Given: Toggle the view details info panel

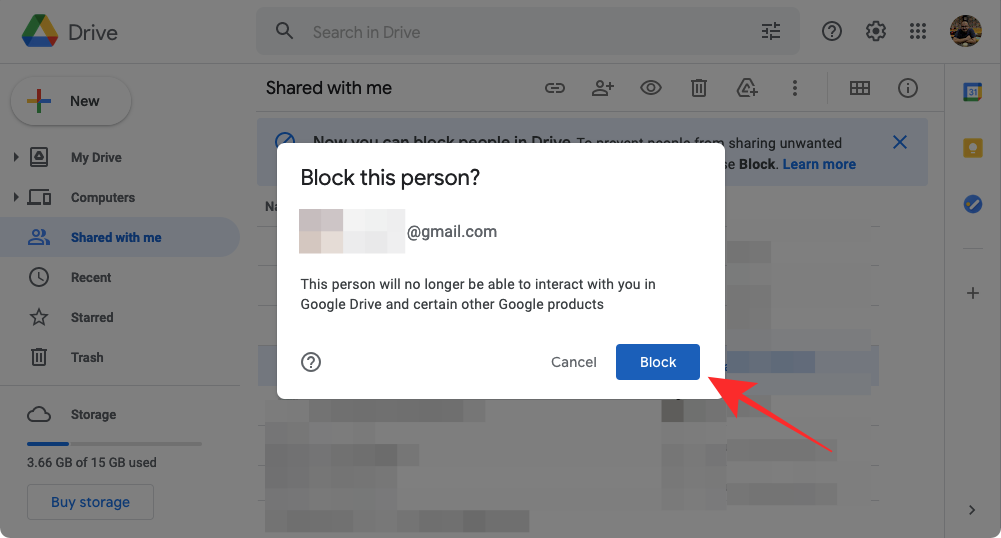Looking at the screenshot, I should click(x=908, y=88).
